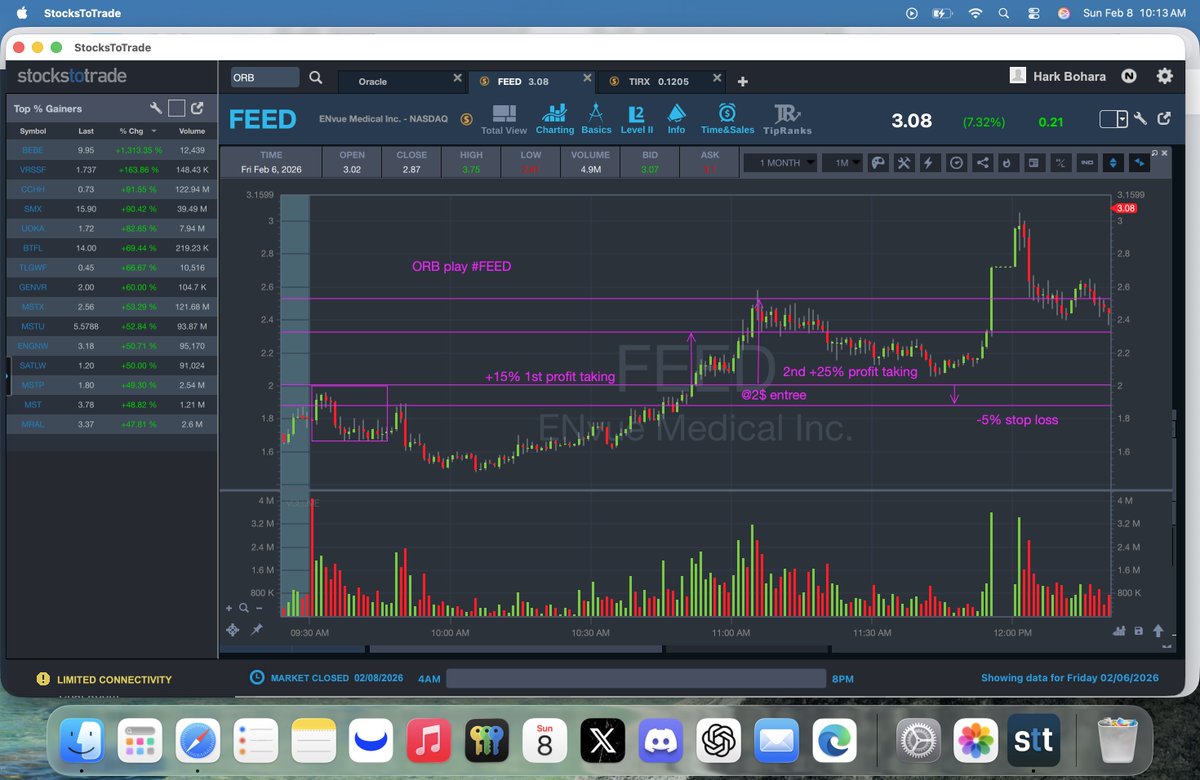The width and height of the screenshot is (1200, 780).
Task: Open Time&Sales window
Action: click(727, 119)
